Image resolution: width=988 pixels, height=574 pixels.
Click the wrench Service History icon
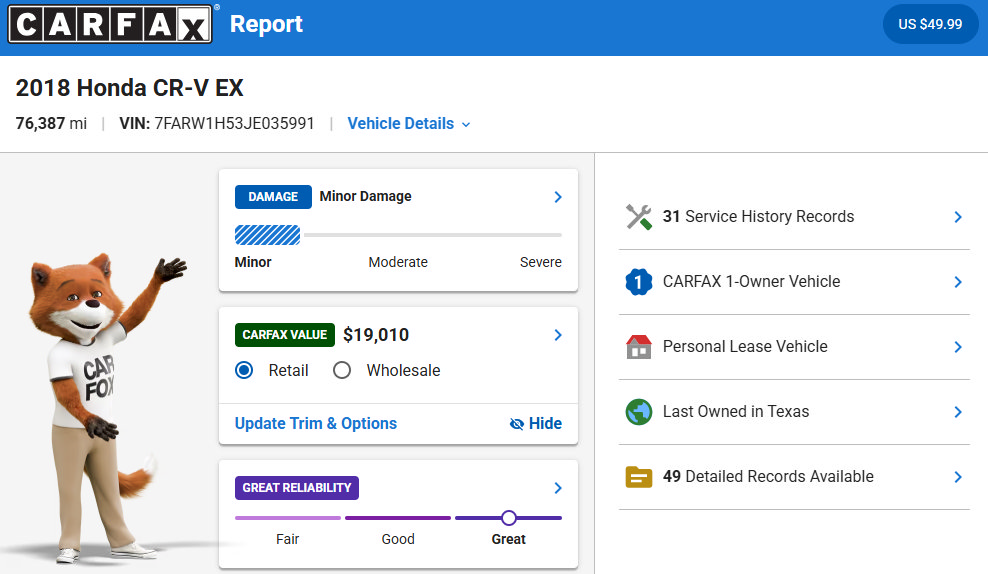(639, 217)
